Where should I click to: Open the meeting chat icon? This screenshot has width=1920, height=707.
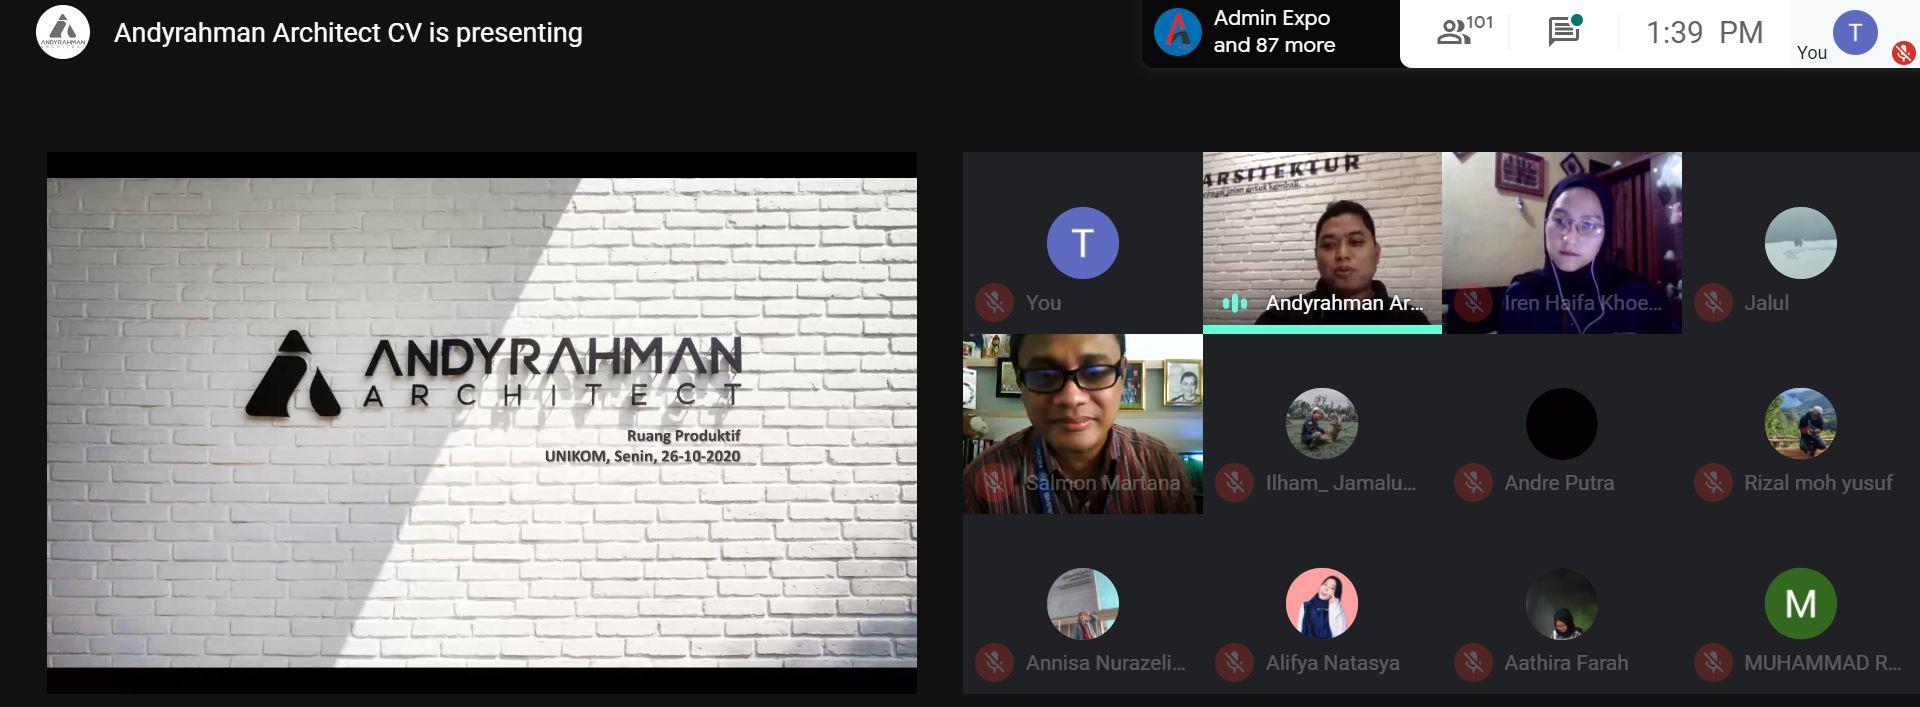pos(1563,32)
